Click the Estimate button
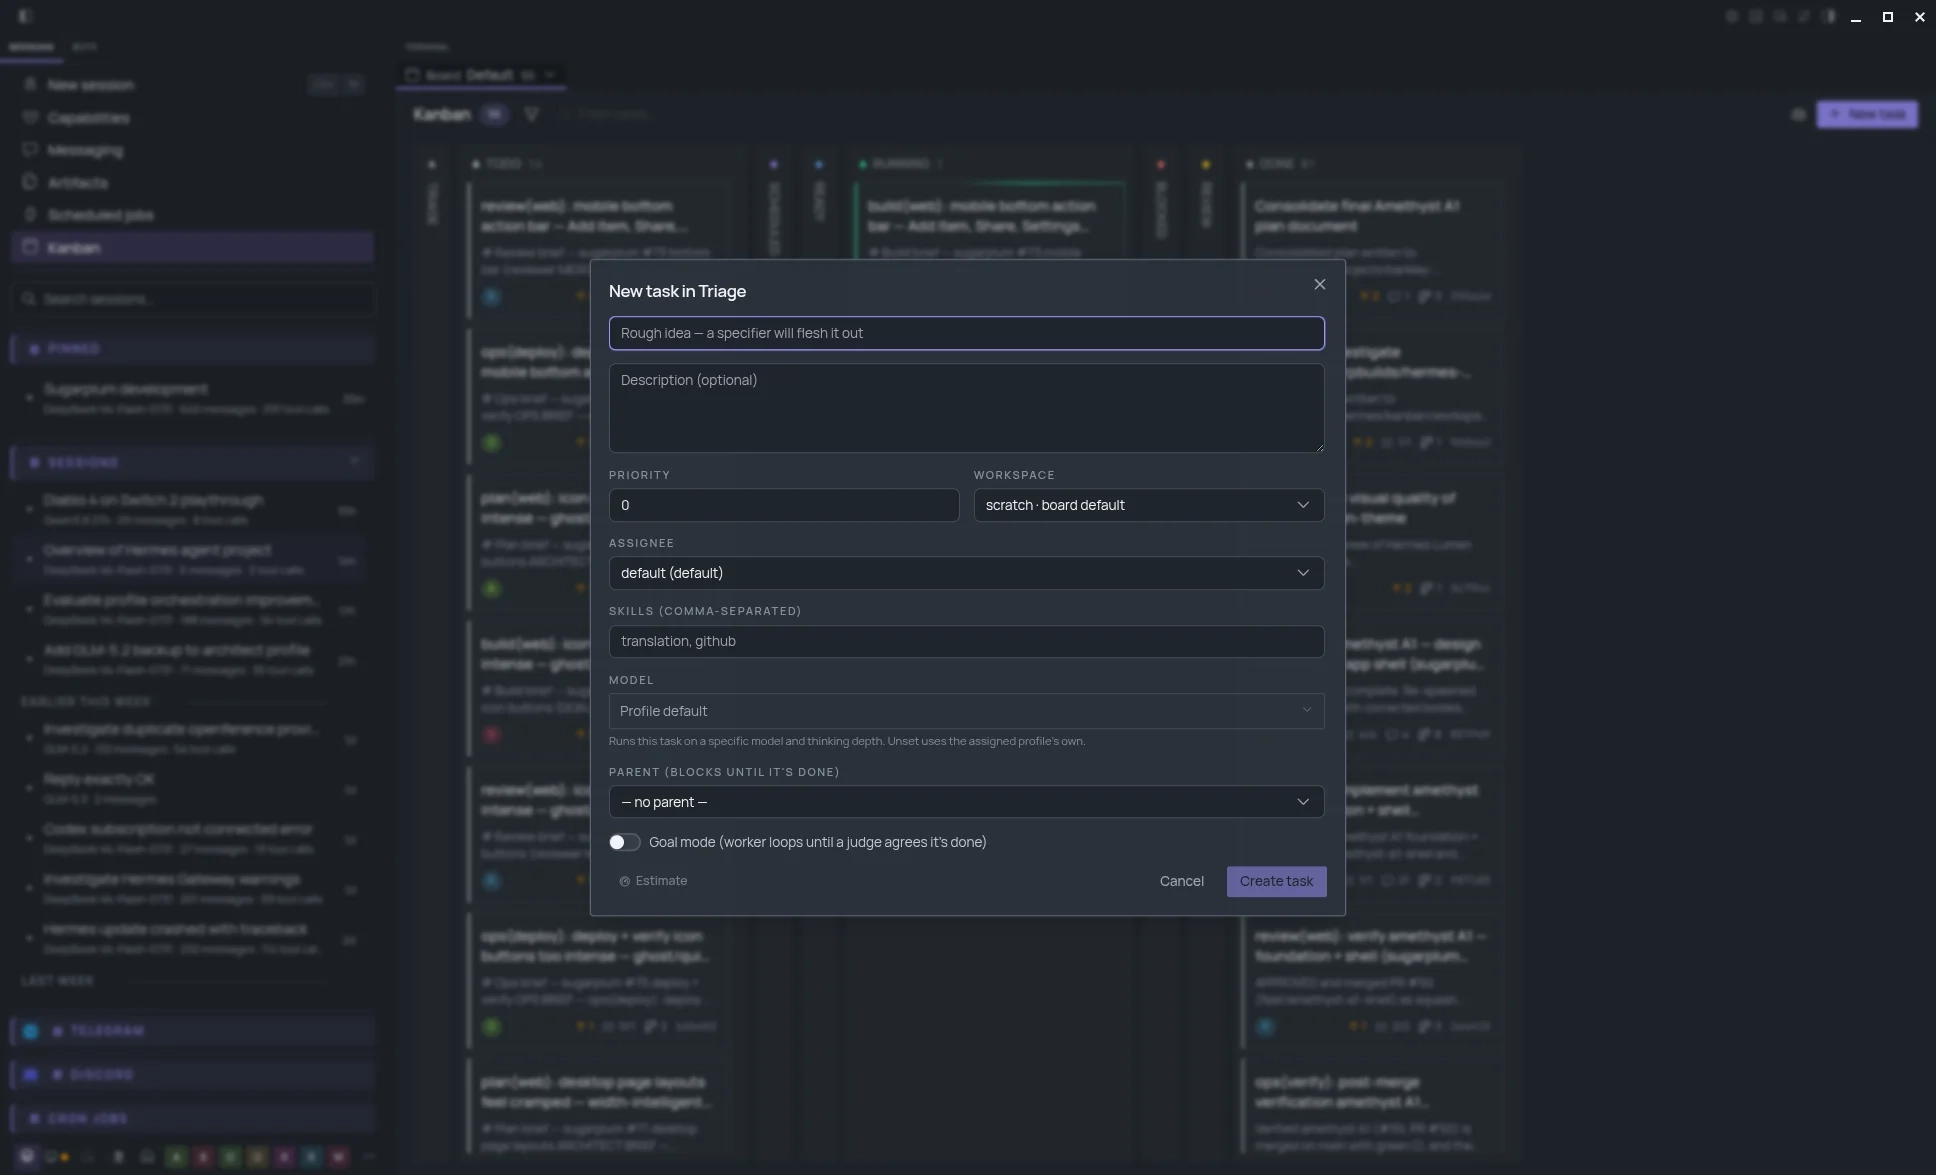1936x1175 pixels. pos(653,881)
